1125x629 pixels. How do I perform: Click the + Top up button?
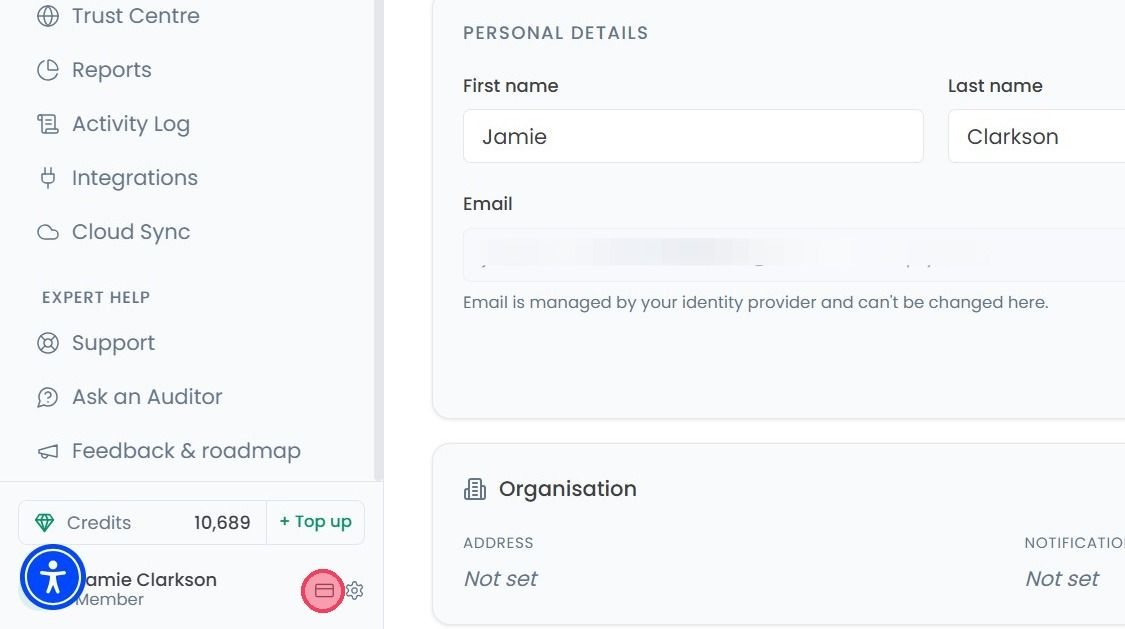click(316, 522)
